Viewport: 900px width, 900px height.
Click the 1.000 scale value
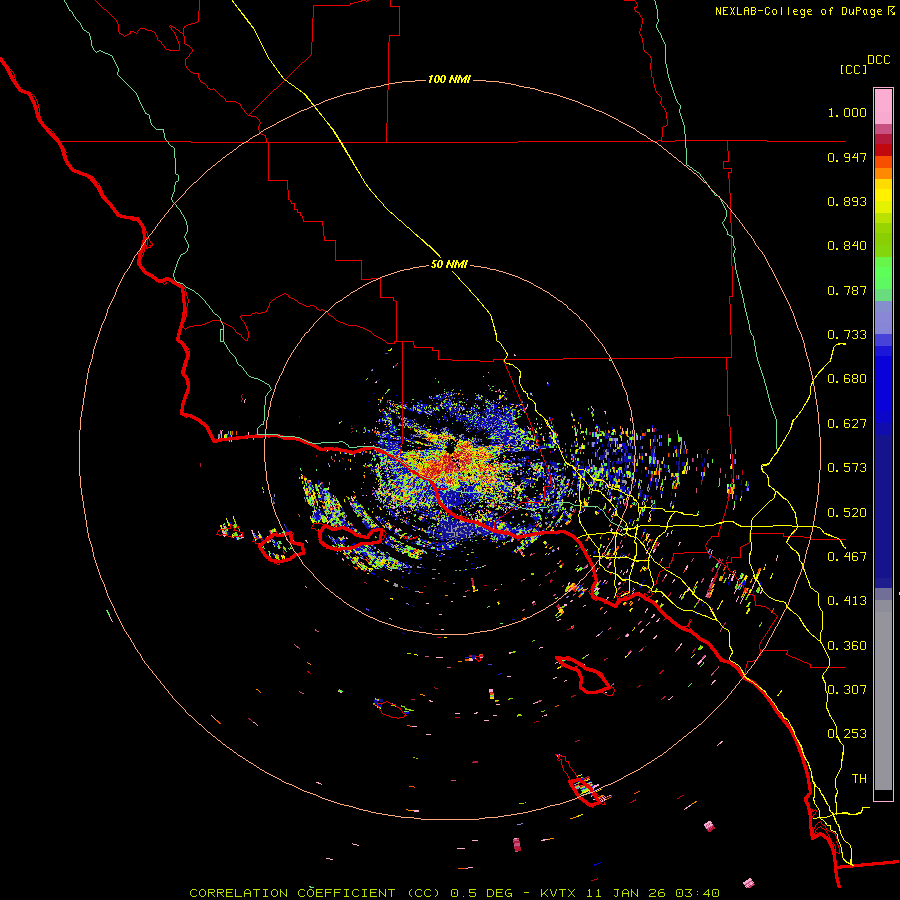click(x=847, y=112)
